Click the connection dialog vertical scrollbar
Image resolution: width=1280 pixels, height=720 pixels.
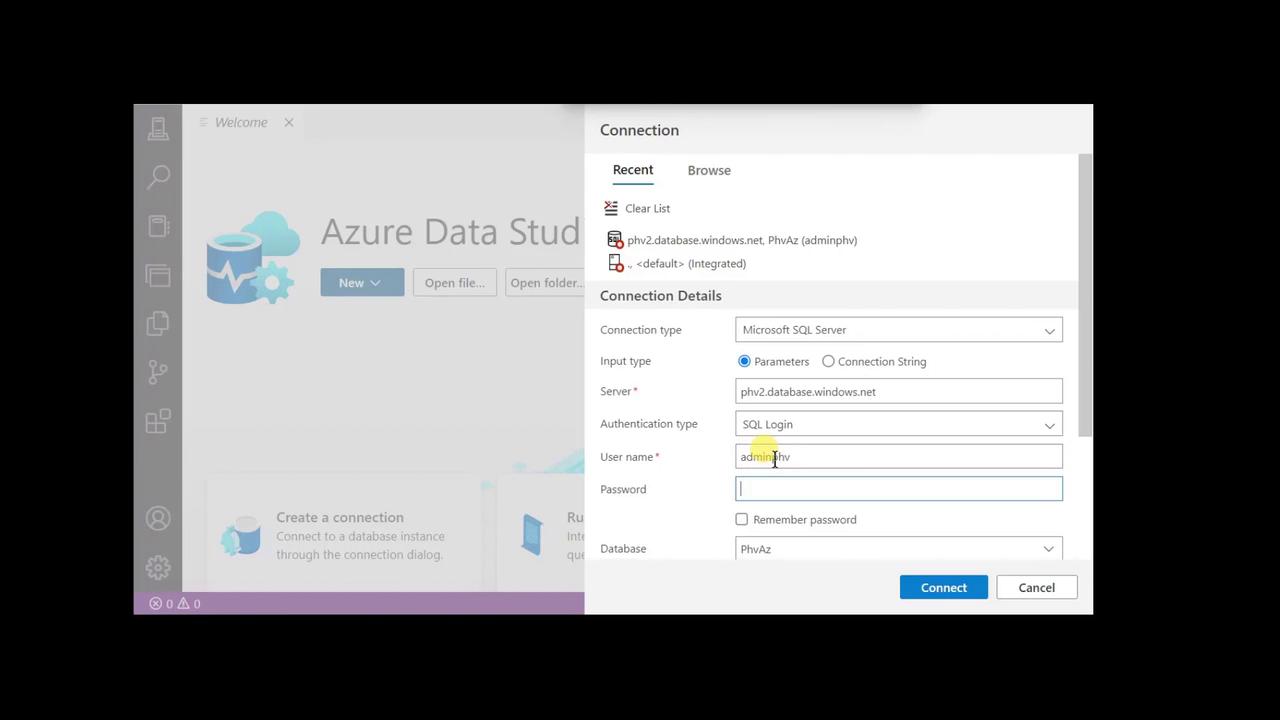(1085, 295)
